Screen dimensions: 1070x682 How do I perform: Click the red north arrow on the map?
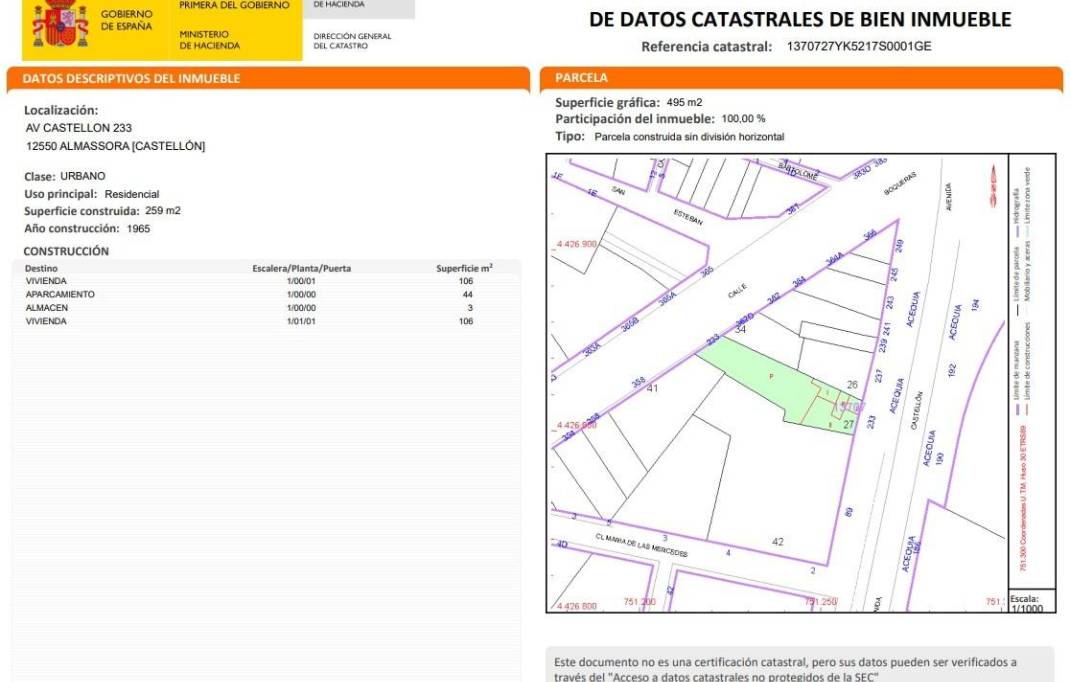pyautogui.click(x=993, y=186)
